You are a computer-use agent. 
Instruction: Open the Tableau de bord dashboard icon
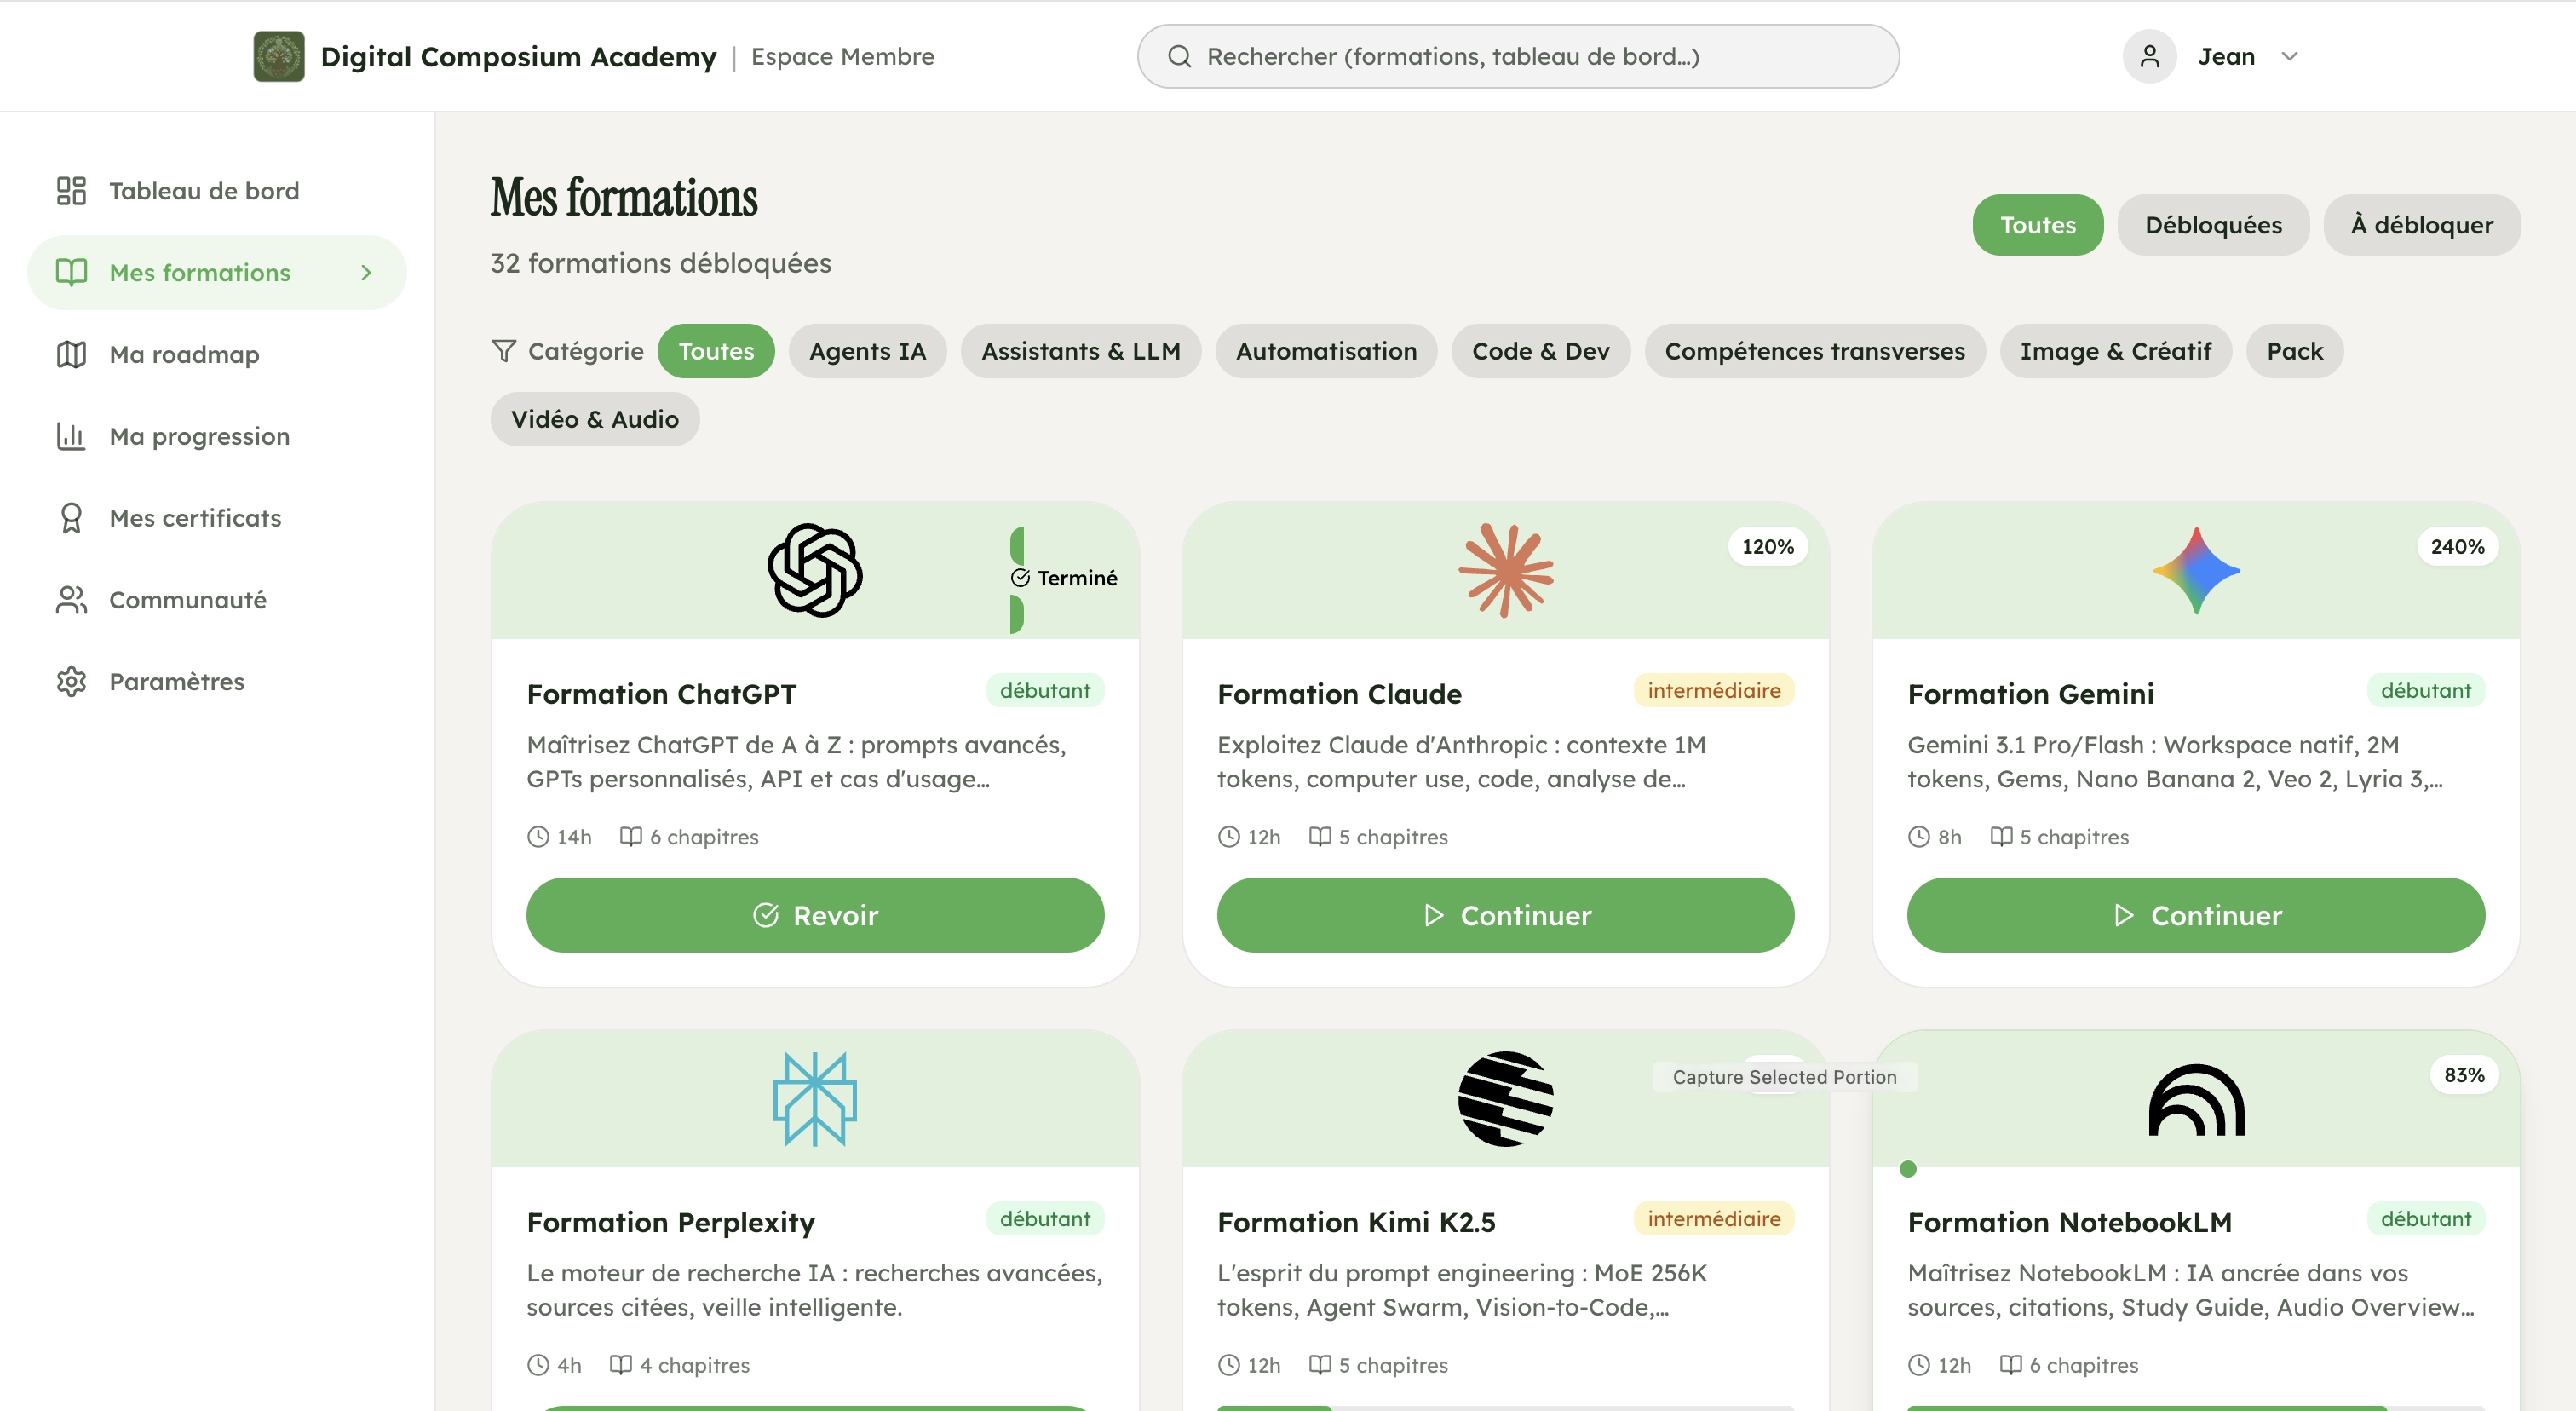pos(71,191)
